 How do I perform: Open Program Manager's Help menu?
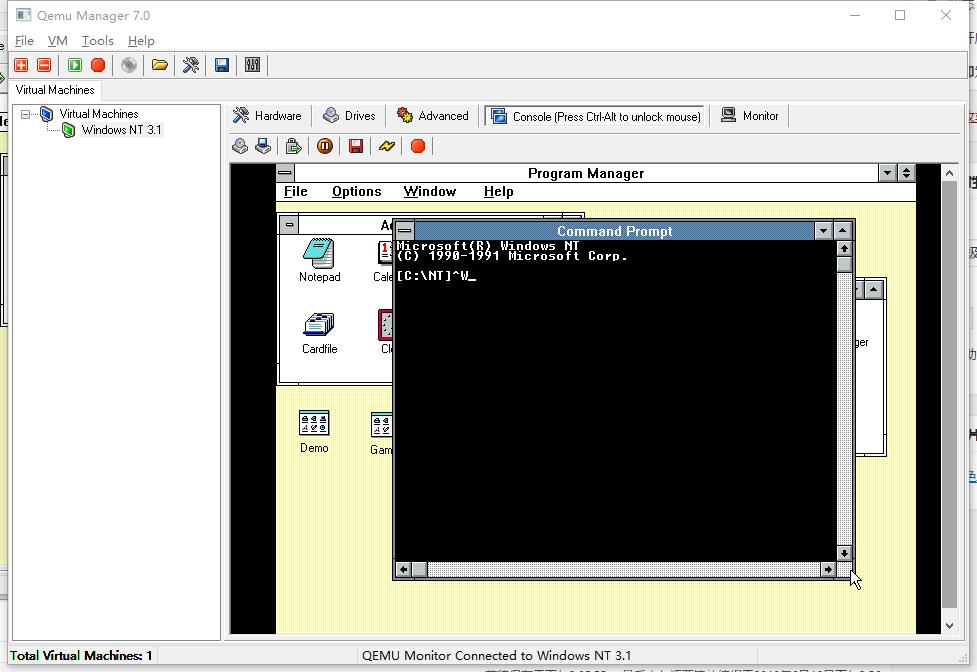[498, 191]
